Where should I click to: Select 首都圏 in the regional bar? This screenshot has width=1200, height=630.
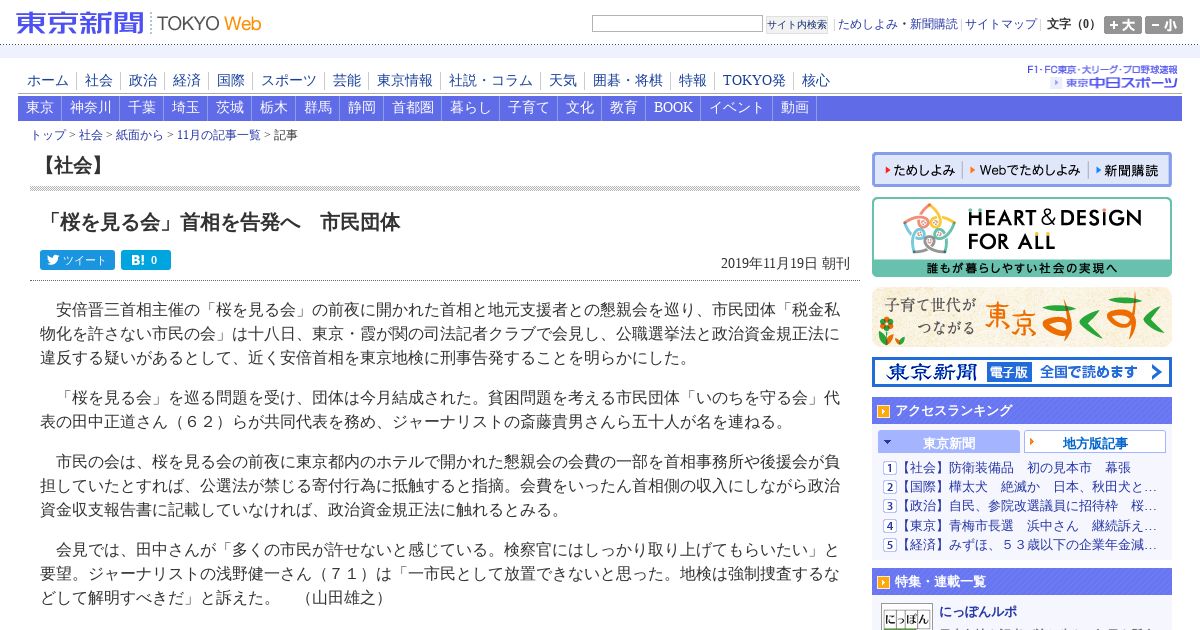413,108
